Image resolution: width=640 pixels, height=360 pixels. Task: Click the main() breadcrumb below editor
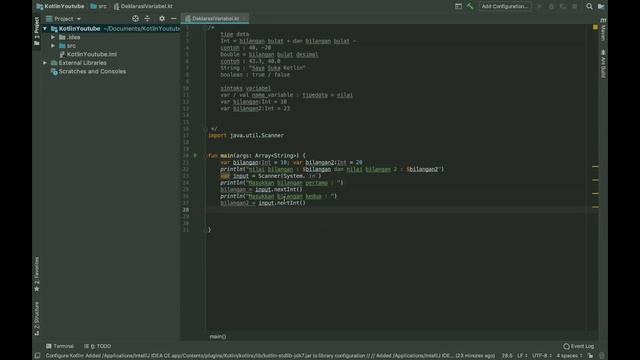(218, 337)
